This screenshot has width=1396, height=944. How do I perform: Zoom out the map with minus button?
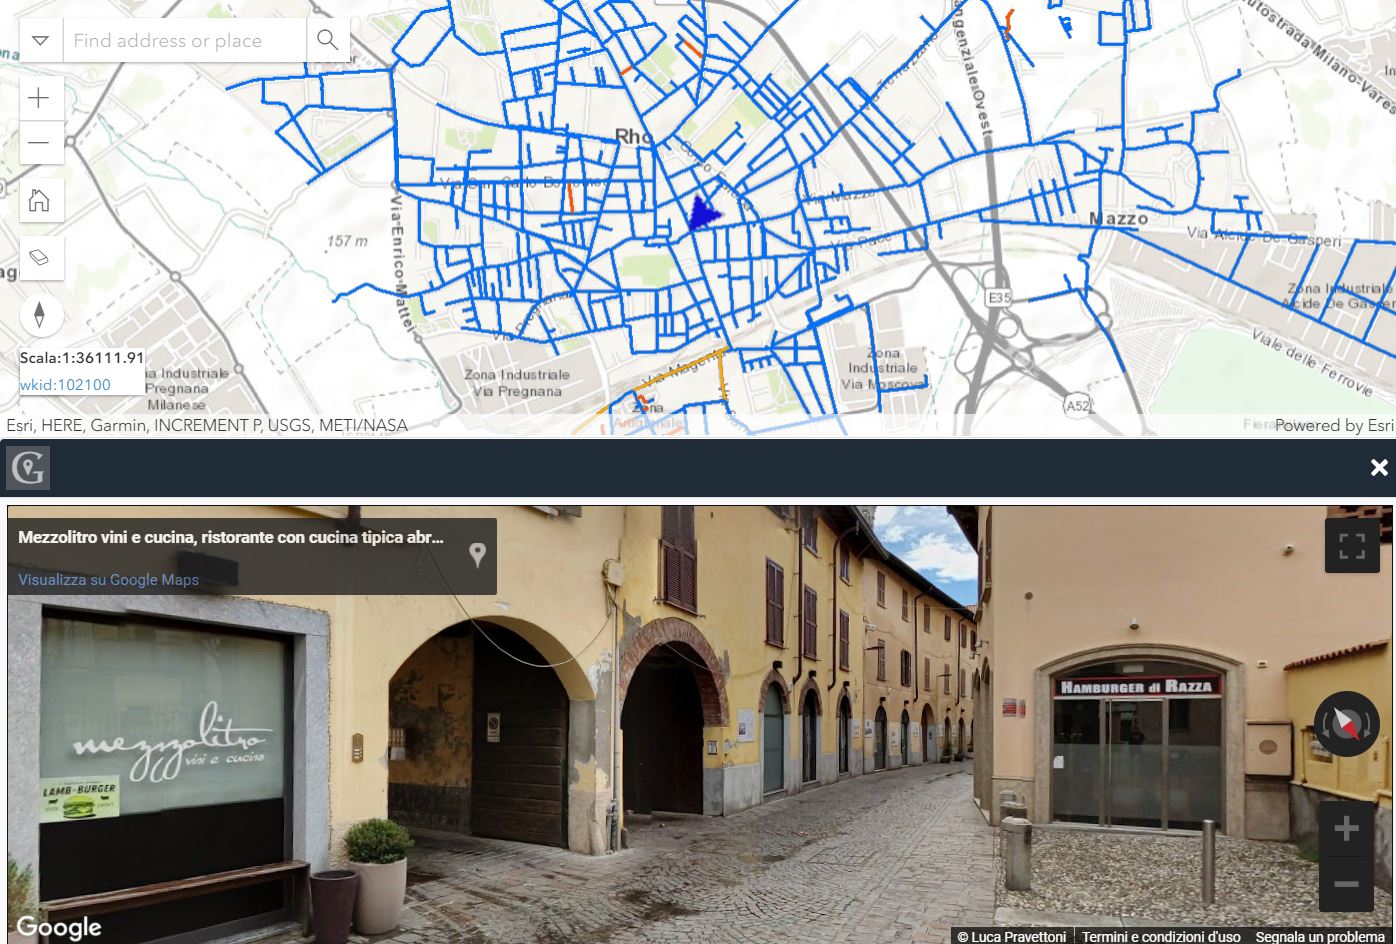click(x=39, y=142)
